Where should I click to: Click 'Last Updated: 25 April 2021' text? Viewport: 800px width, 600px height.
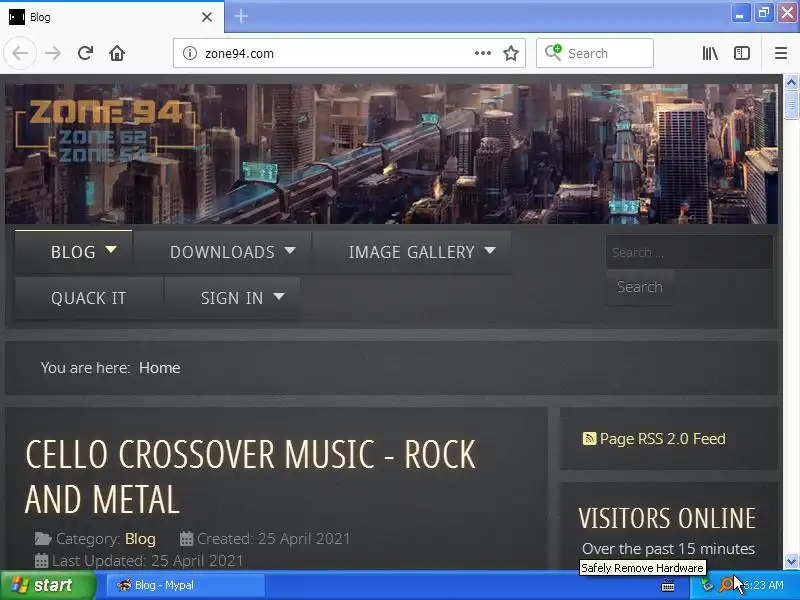click(147, 561)
